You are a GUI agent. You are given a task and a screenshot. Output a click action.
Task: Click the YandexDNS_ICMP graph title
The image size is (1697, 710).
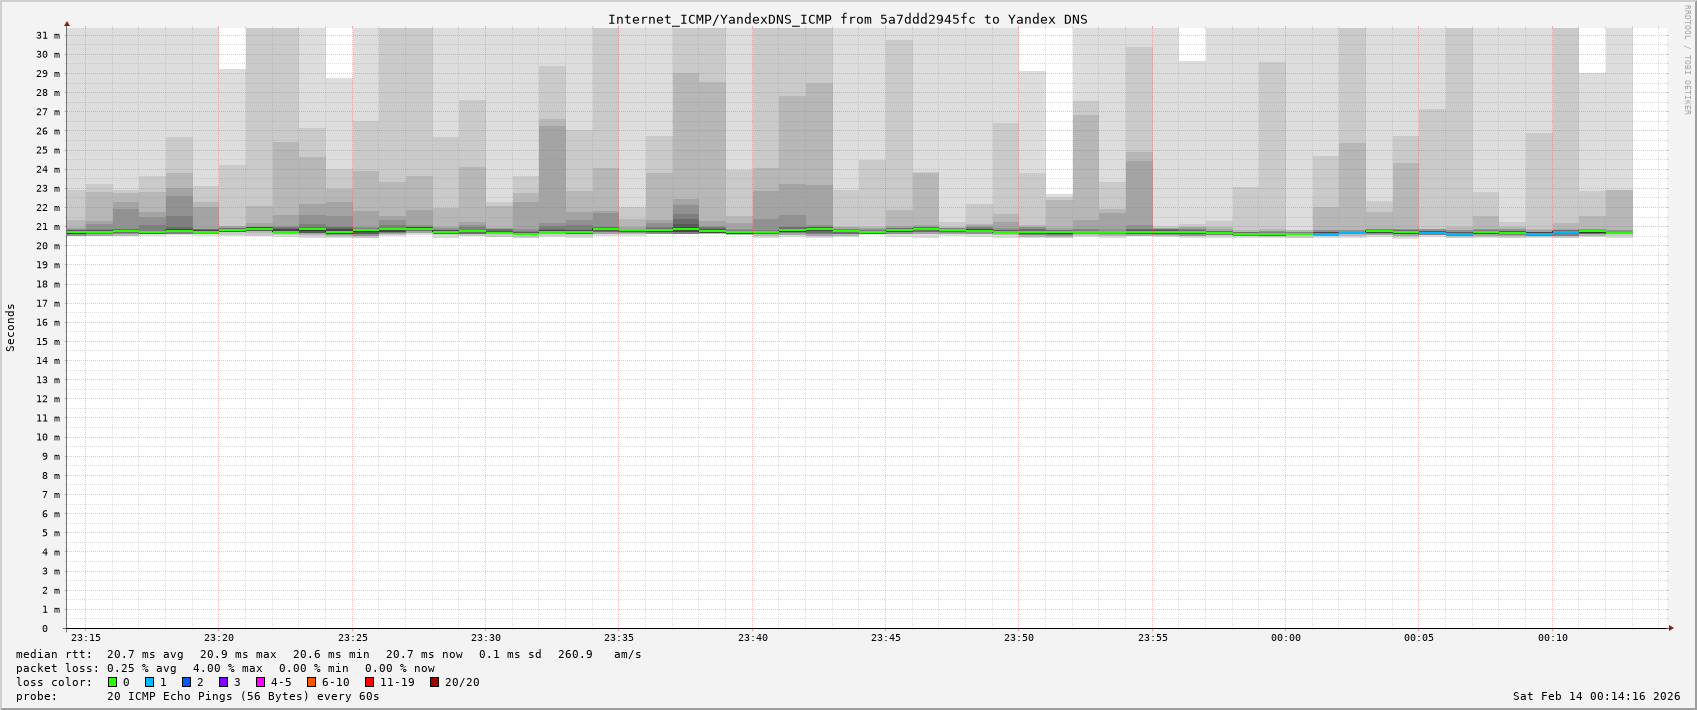tap(847, 19)
